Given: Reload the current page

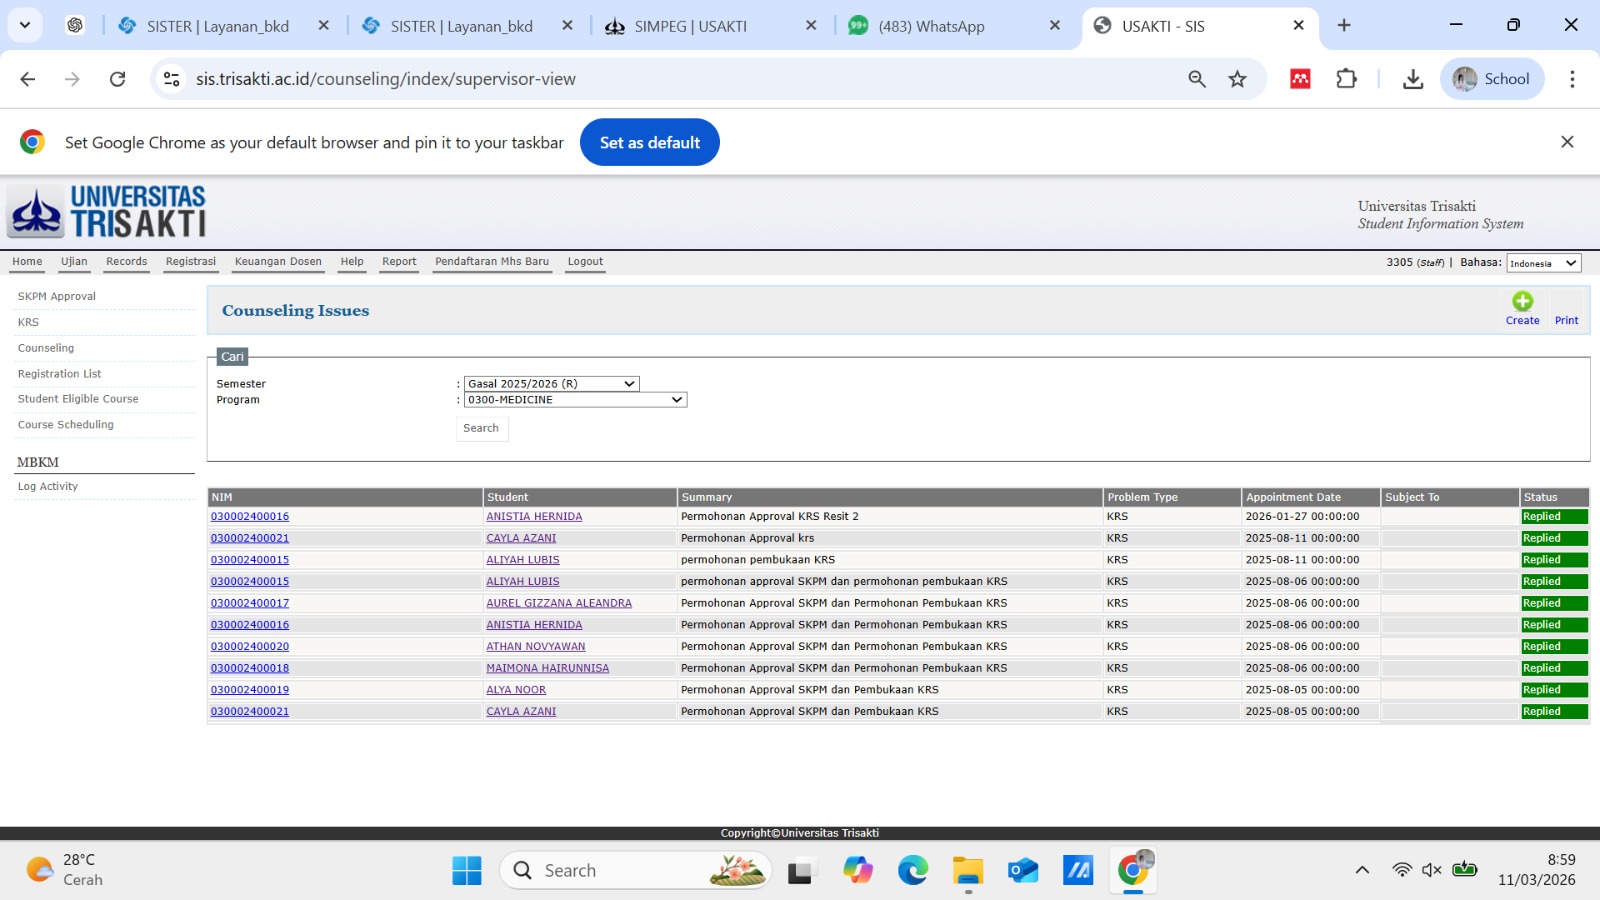Looking at the screenshot, I should pos(117,79).
